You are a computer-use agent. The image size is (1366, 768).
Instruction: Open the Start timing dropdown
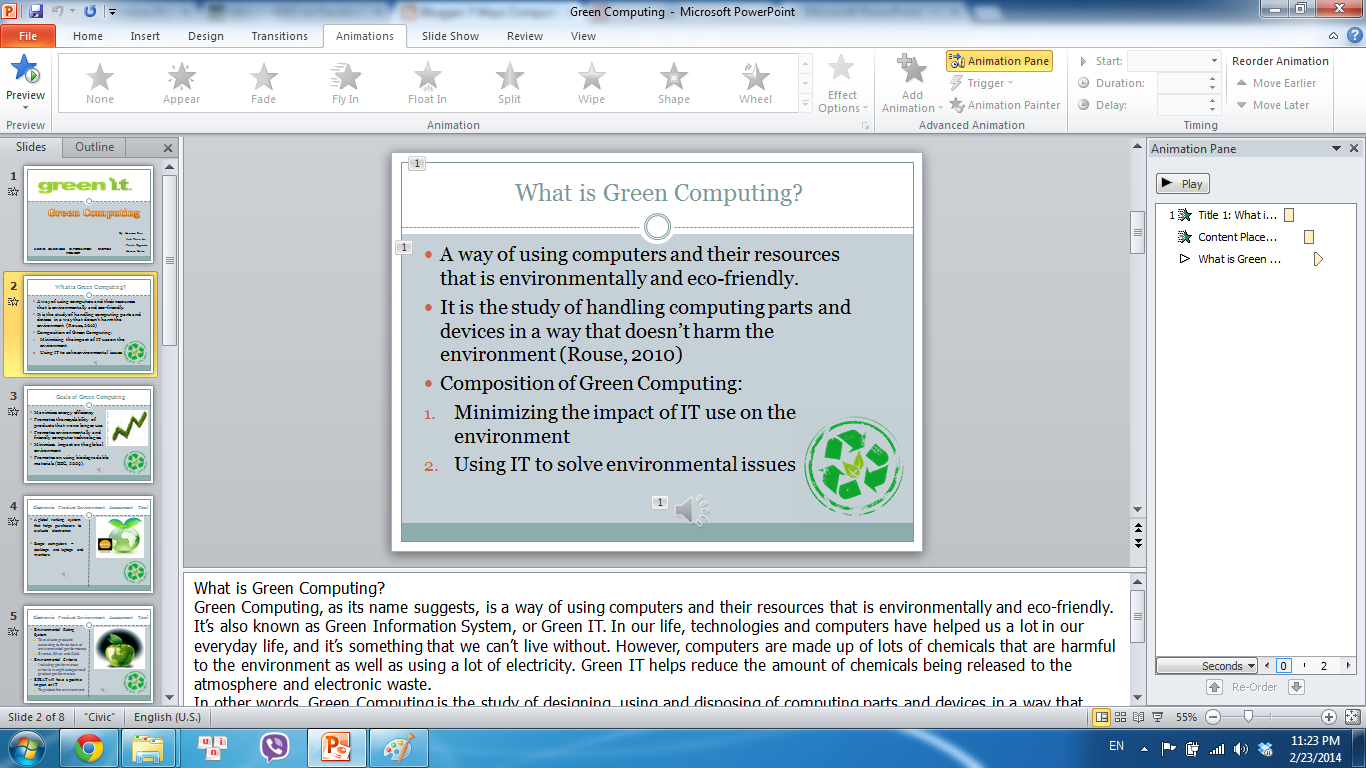[1214, 61]
